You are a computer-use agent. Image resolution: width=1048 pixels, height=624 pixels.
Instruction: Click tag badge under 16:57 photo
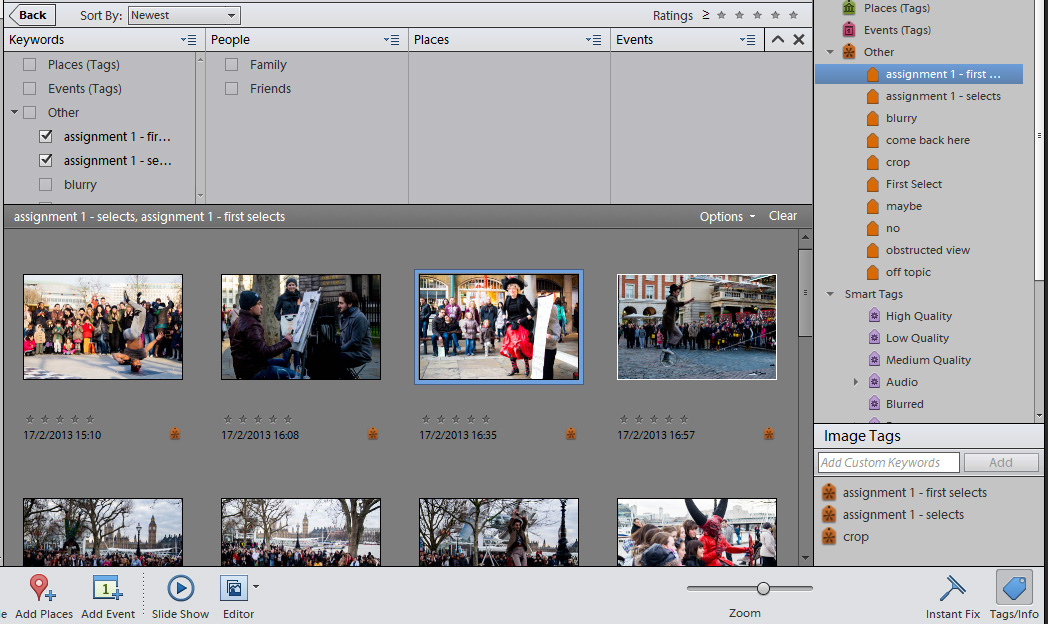pos(769,434)
